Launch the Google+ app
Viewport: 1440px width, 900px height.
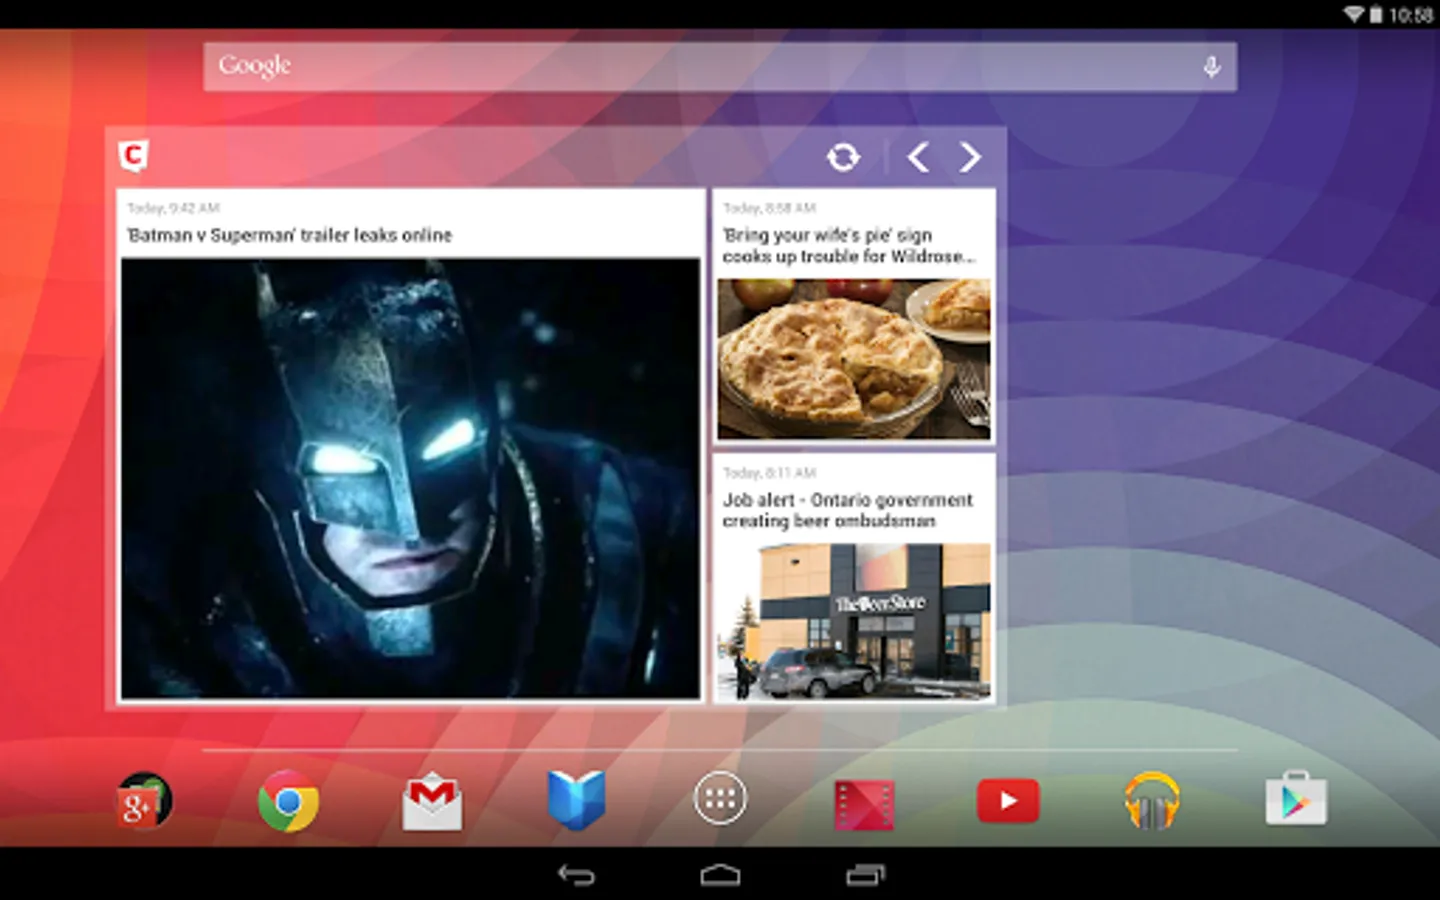pyautogui.click(x=144, y=801)
